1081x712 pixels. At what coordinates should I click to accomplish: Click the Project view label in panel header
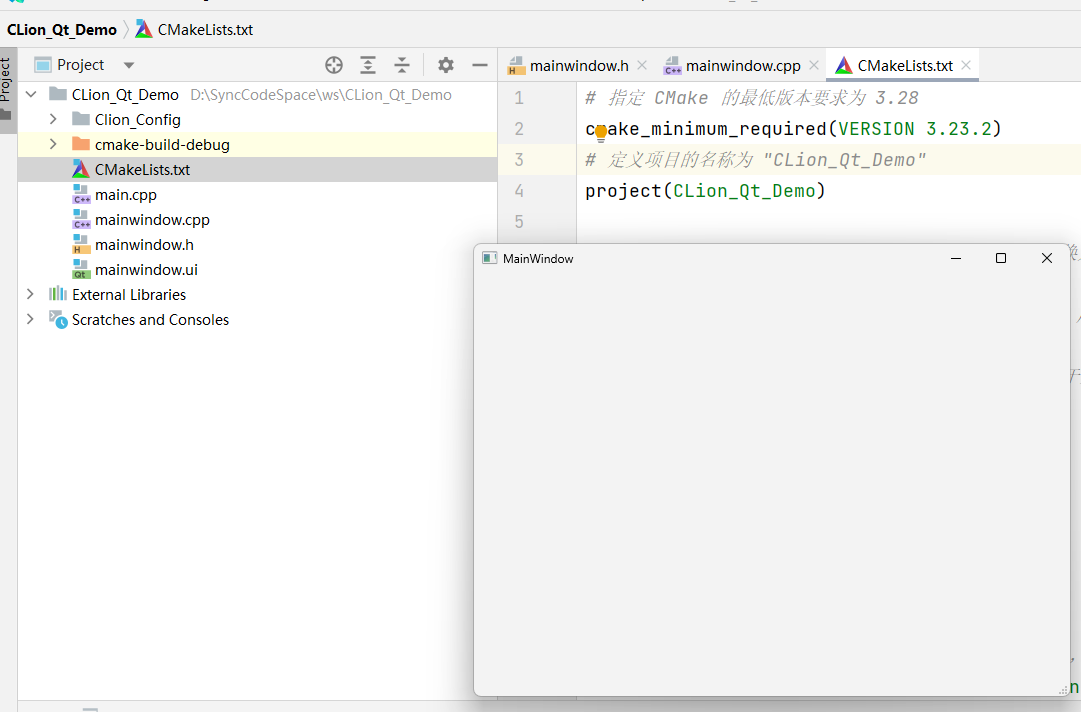[x=81, y=65]
